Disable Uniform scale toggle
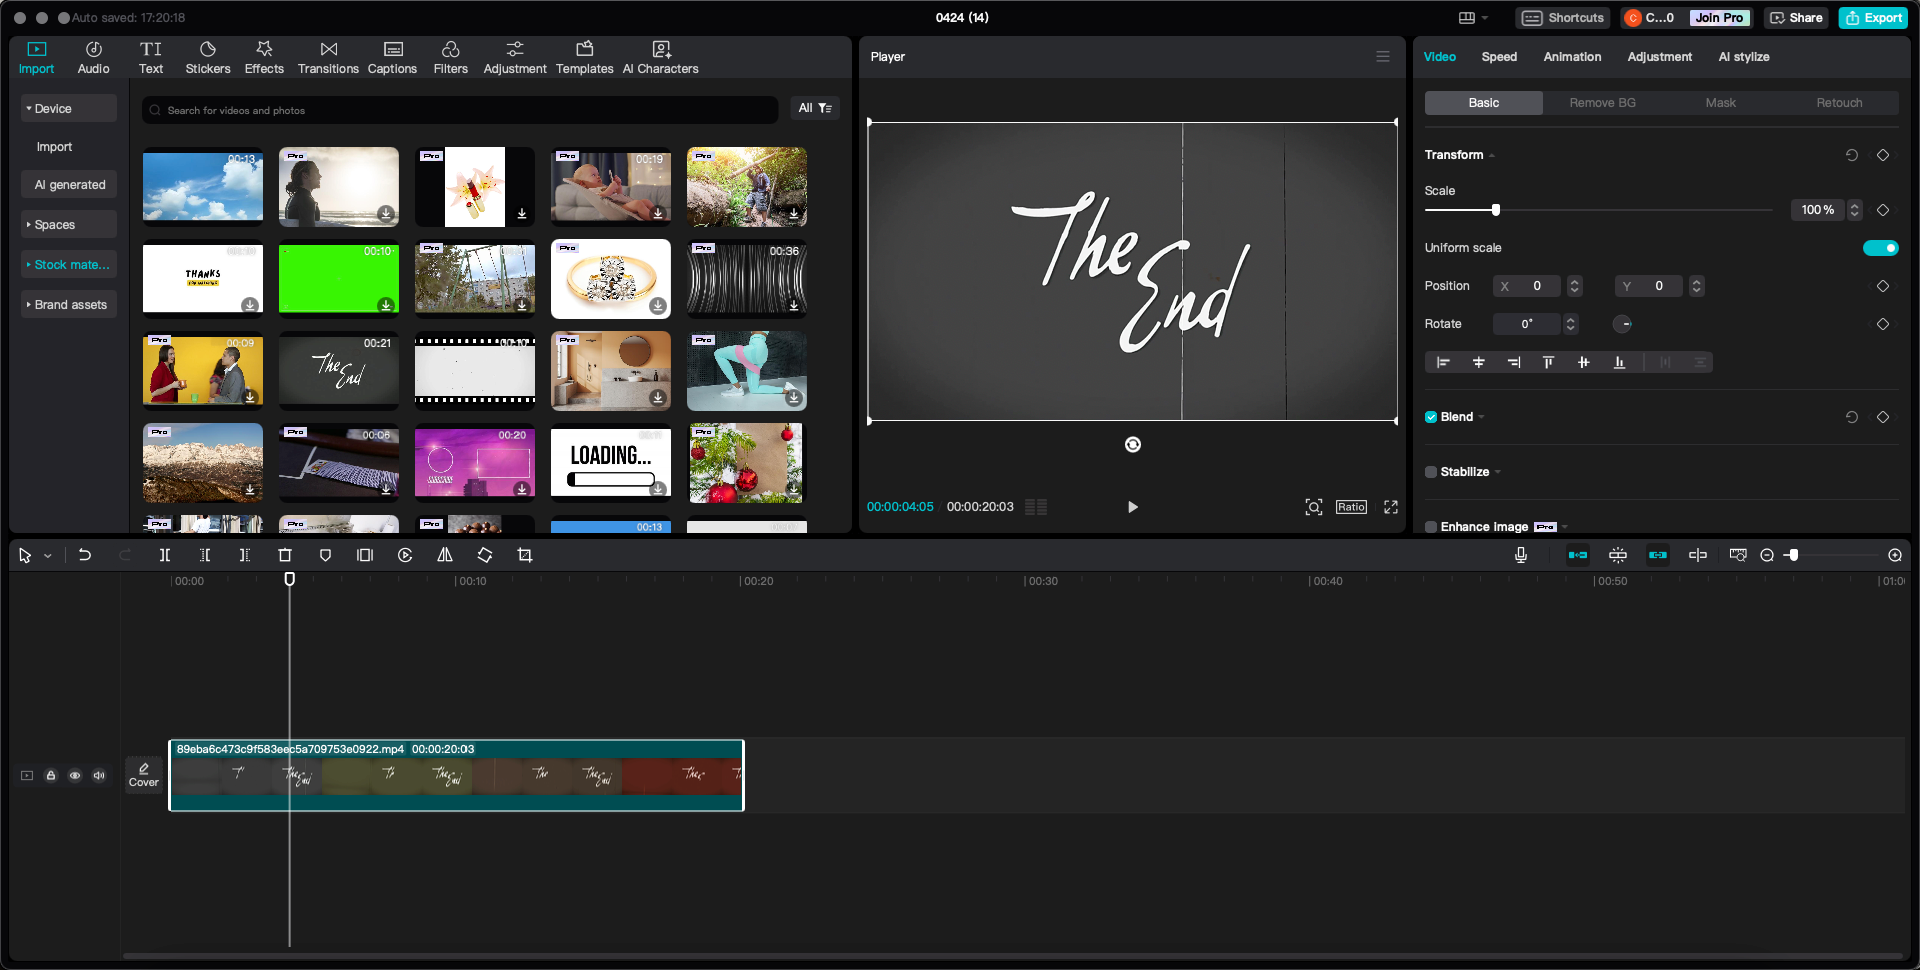This screenshot has height=970, width=1920. click(x=1881, y=247)
